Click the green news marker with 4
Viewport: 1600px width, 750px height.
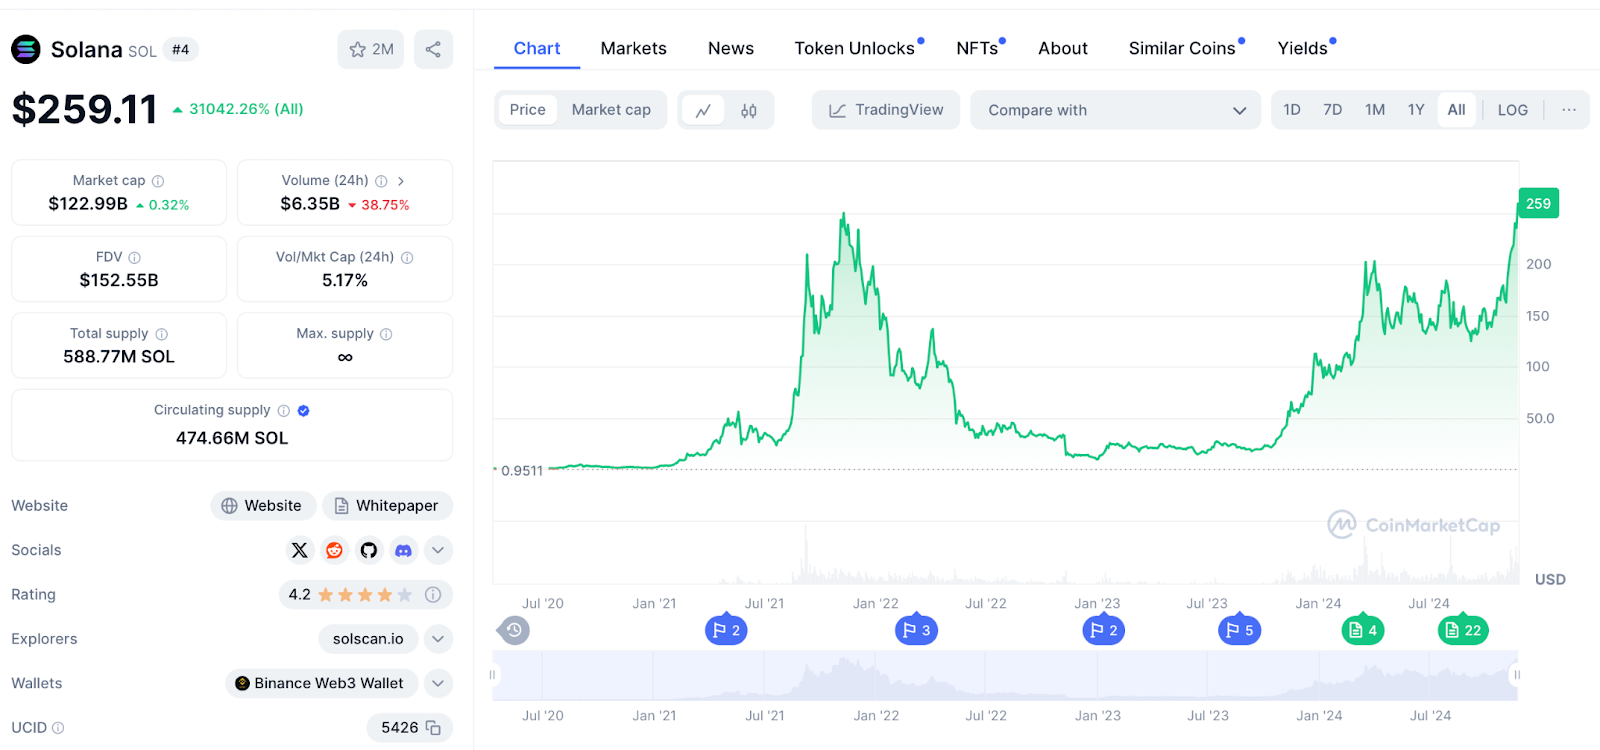(x=1363, y=630)
